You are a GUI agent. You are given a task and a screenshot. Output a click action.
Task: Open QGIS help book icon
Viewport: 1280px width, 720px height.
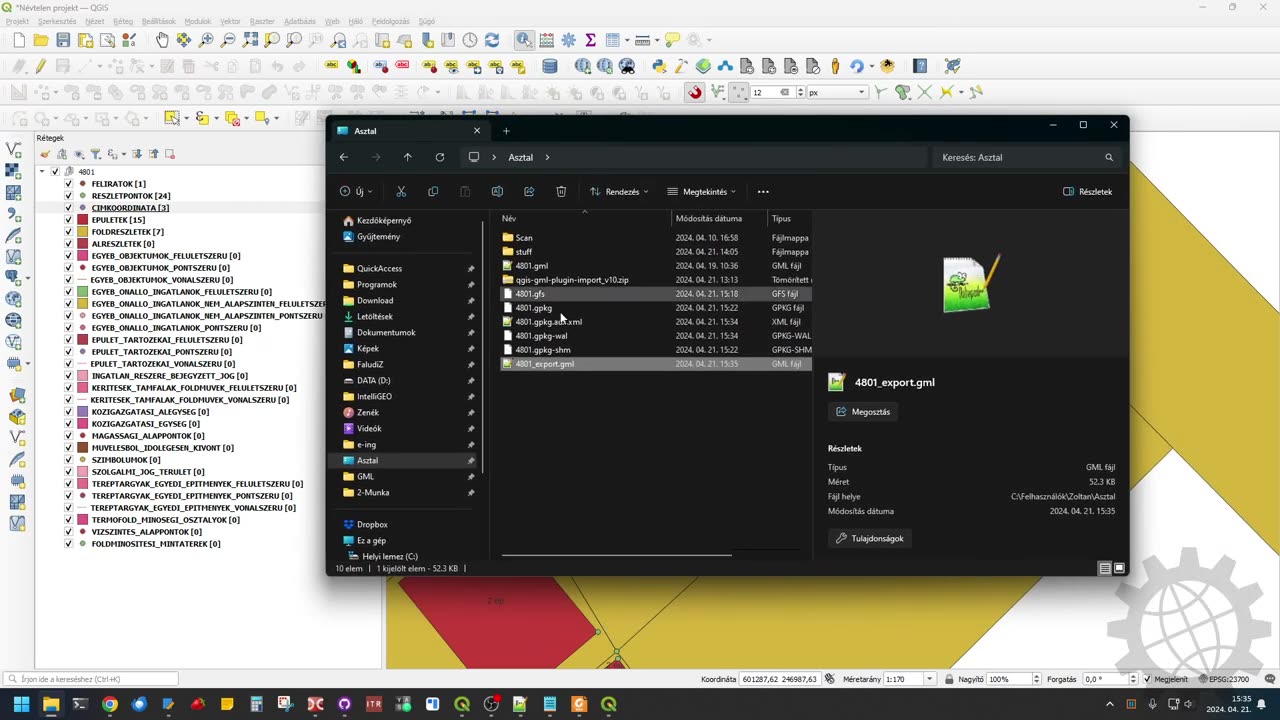tap(920, 66)
